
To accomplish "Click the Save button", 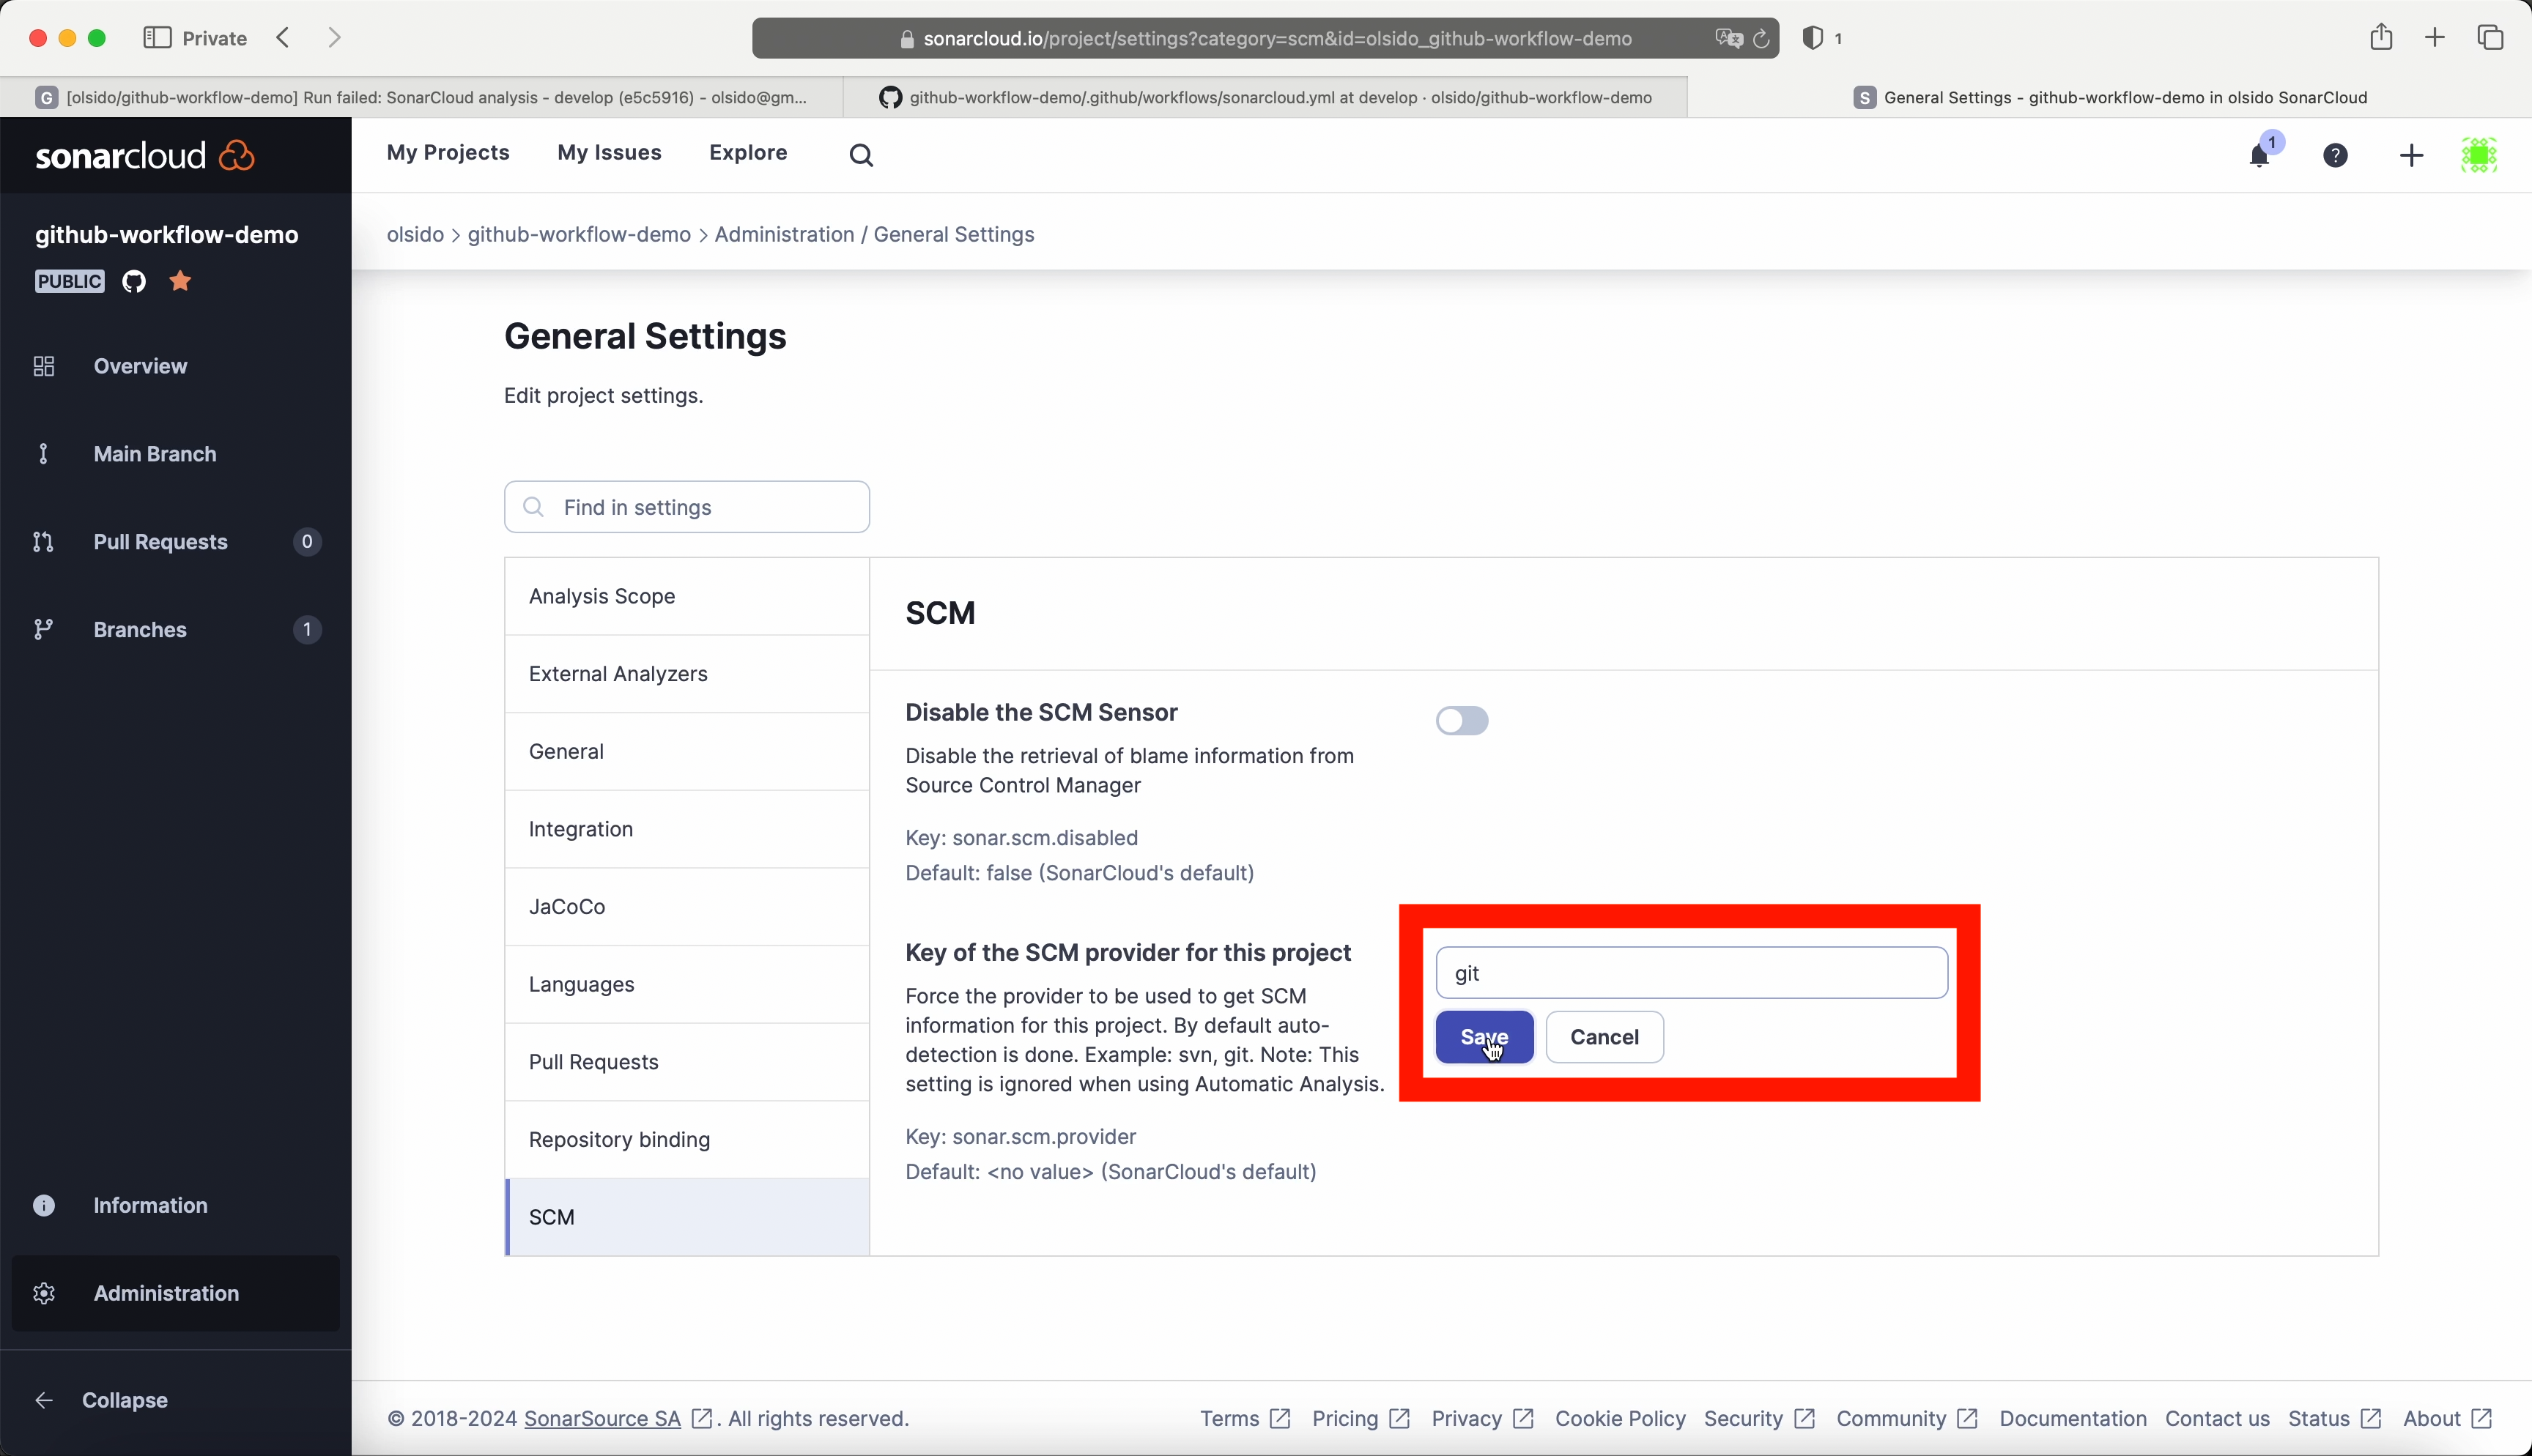I will click(x=1484, y=1037).
